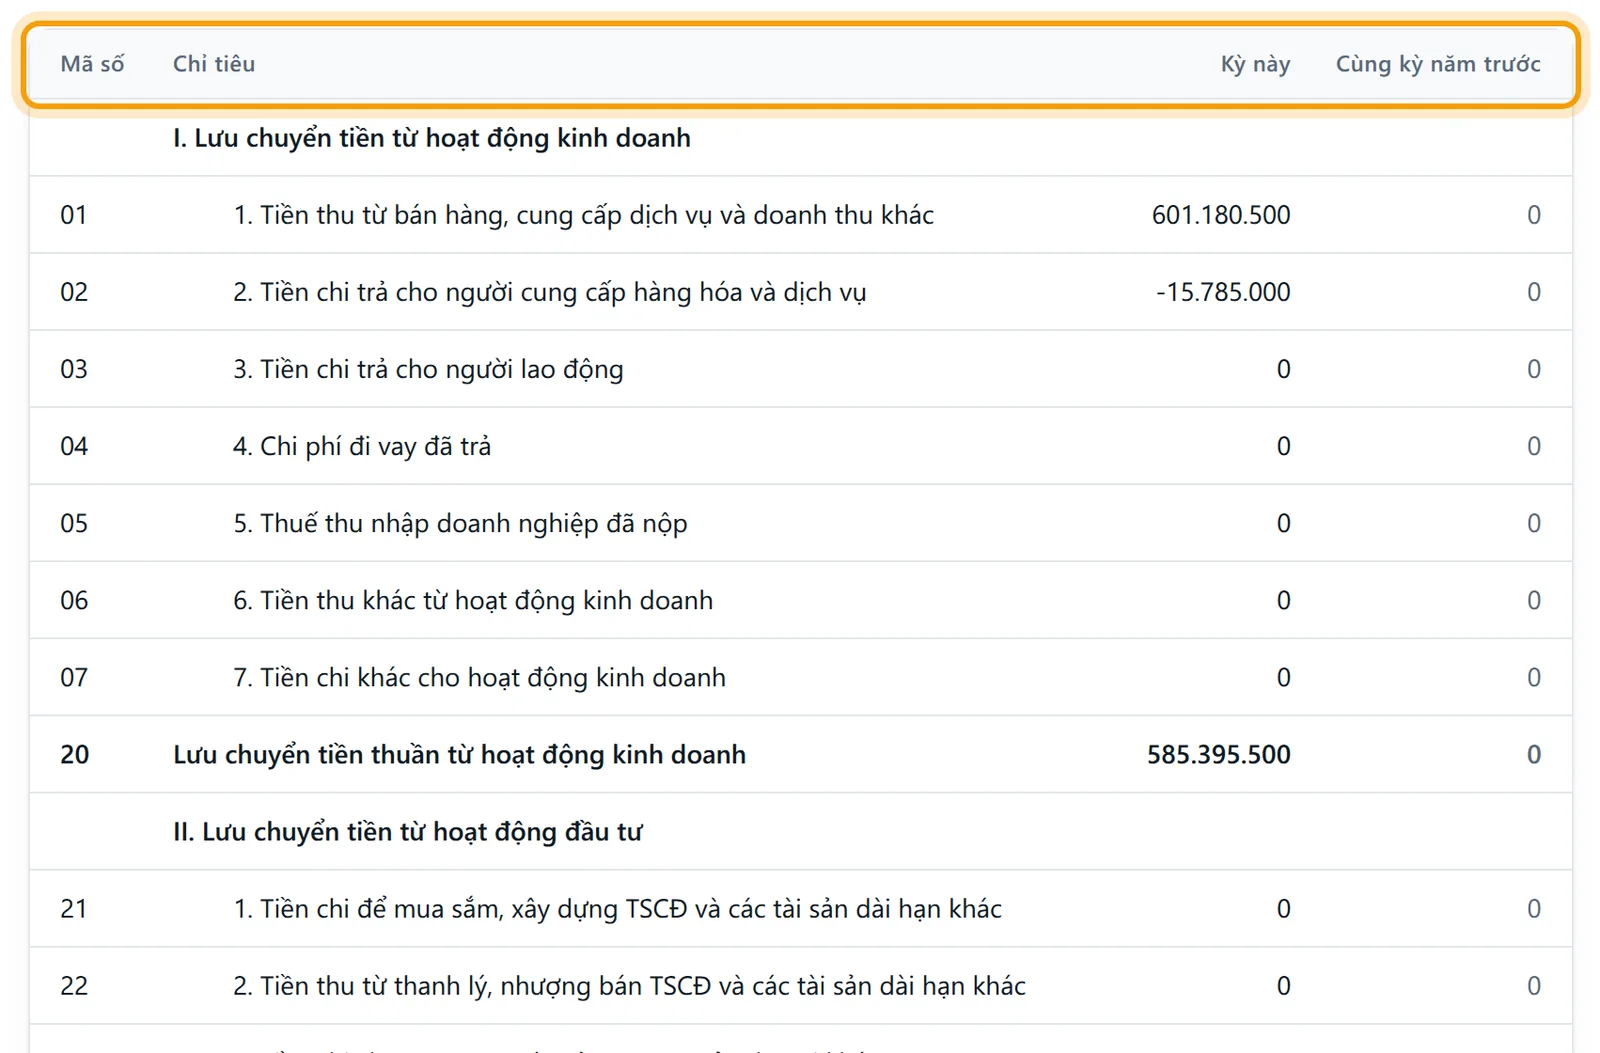Image resolution: width=1600 pixels, height=1053 pixels.
Task: Select section 'II. Lưu chuyển tiền từ hoạt động đầu tư'
Action: [x=800, y=831]
